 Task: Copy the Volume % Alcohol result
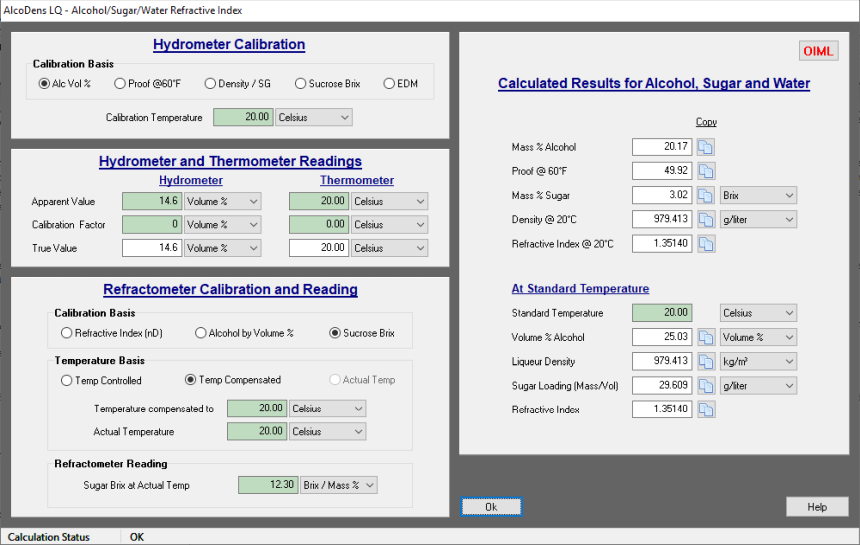pos(706,337)
